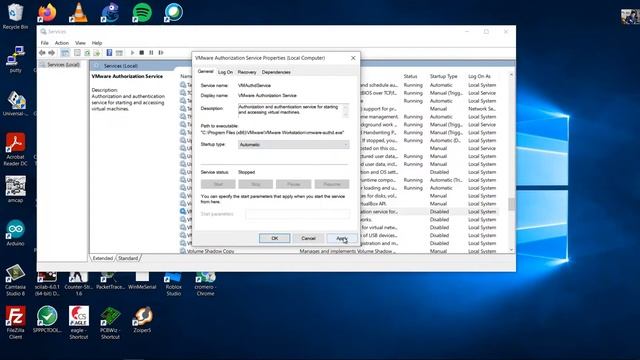
Task: Open Camtasia Studio 8 desktop icon
Action: coord(16,280)
